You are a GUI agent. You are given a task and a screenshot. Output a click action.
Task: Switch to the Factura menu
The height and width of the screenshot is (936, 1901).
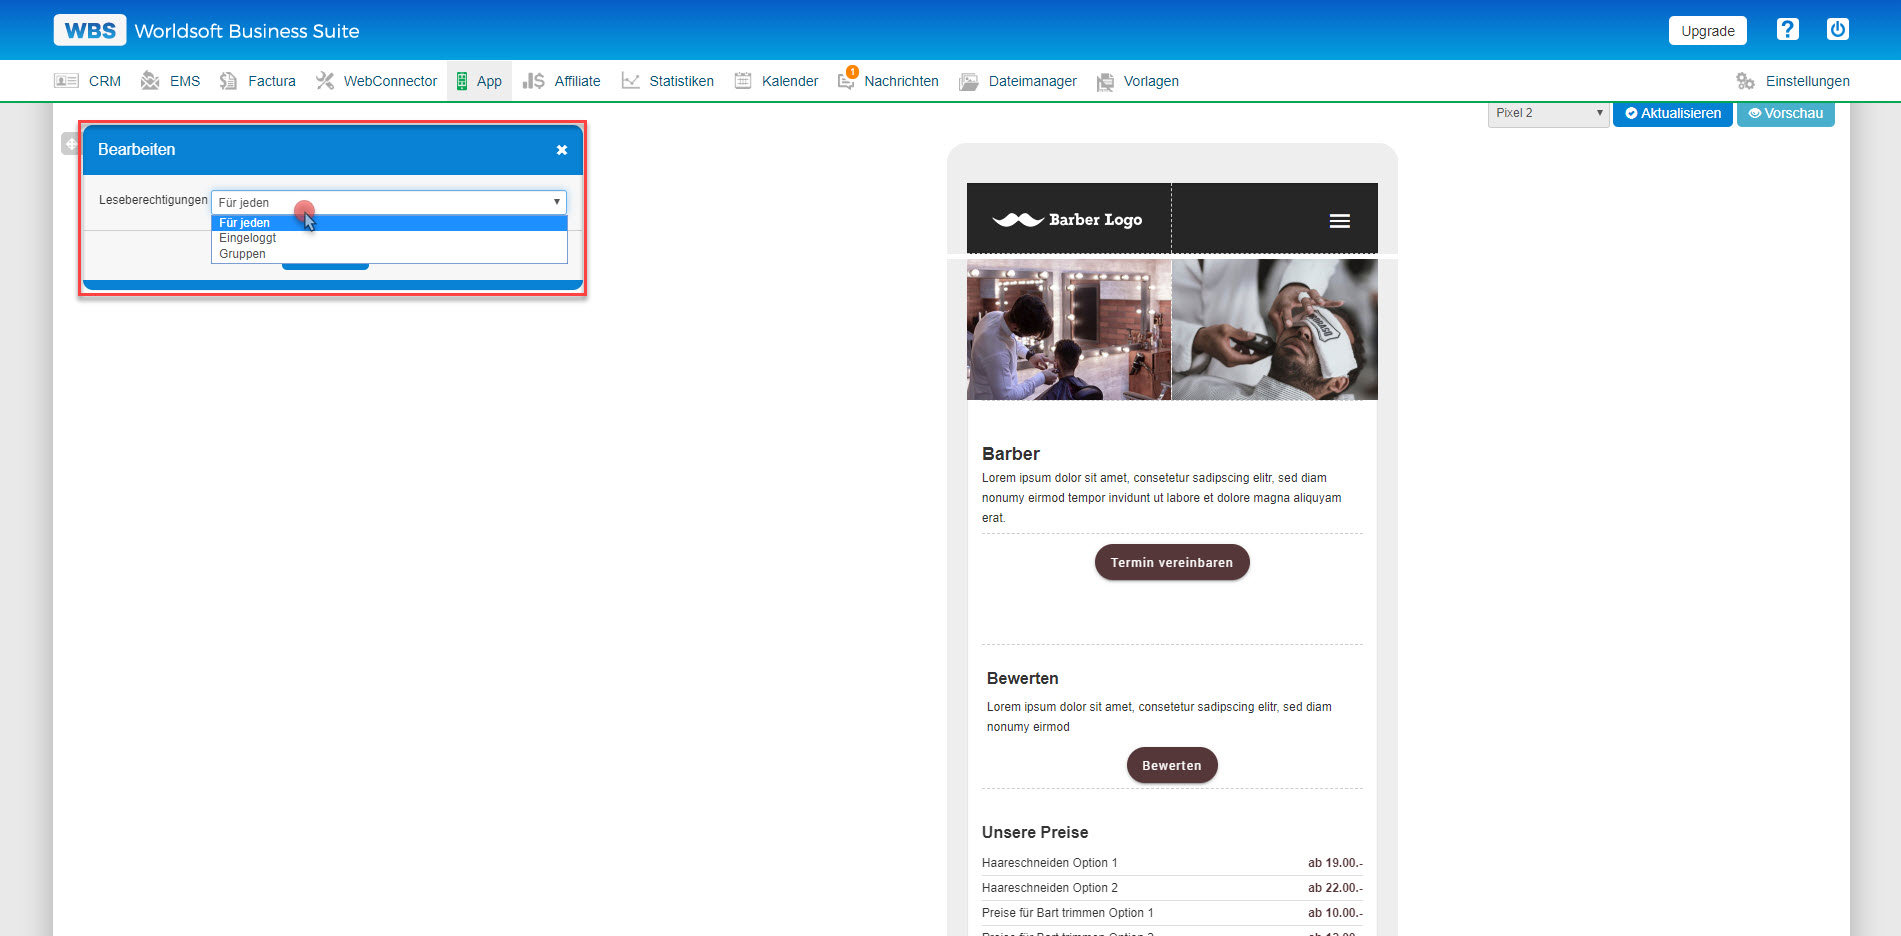[x=271, y=81]
